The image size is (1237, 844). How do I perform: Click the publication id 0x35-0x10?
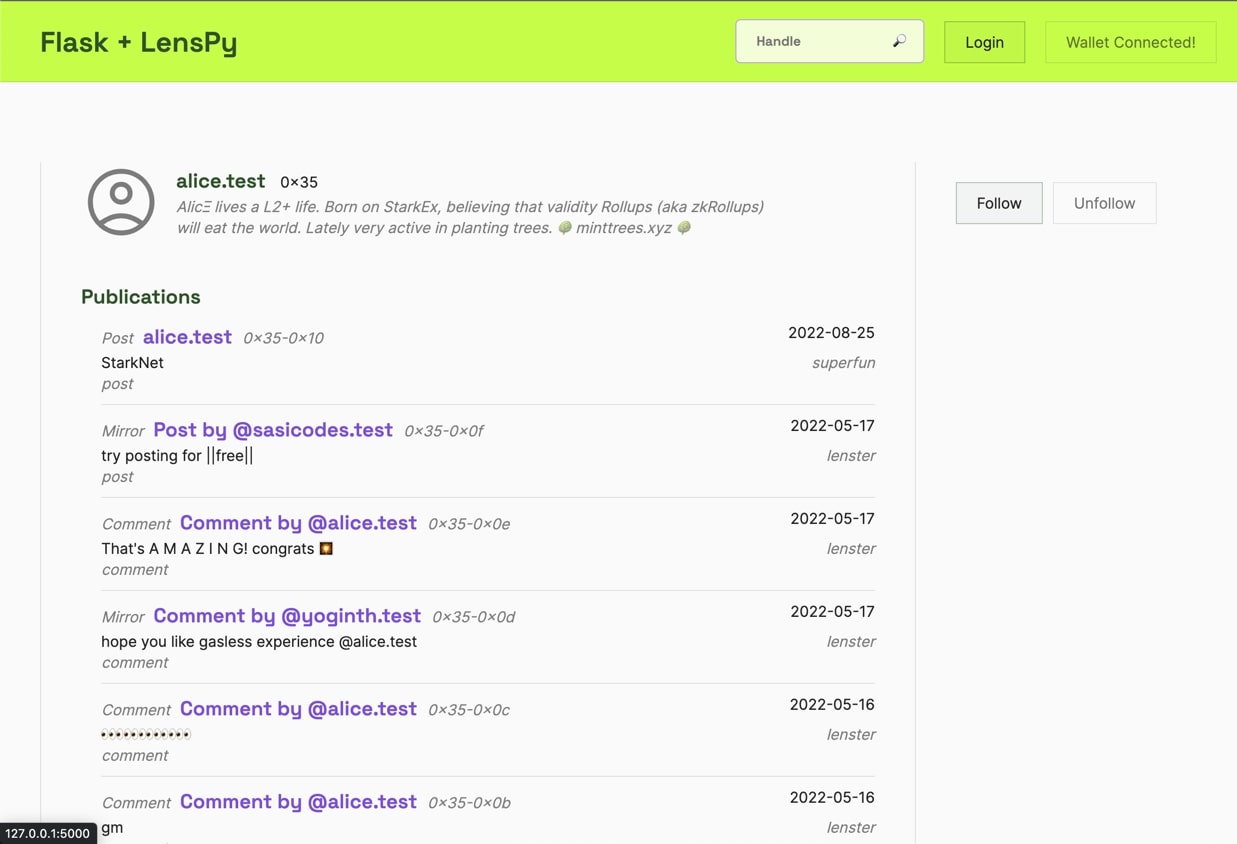point(283,338)
